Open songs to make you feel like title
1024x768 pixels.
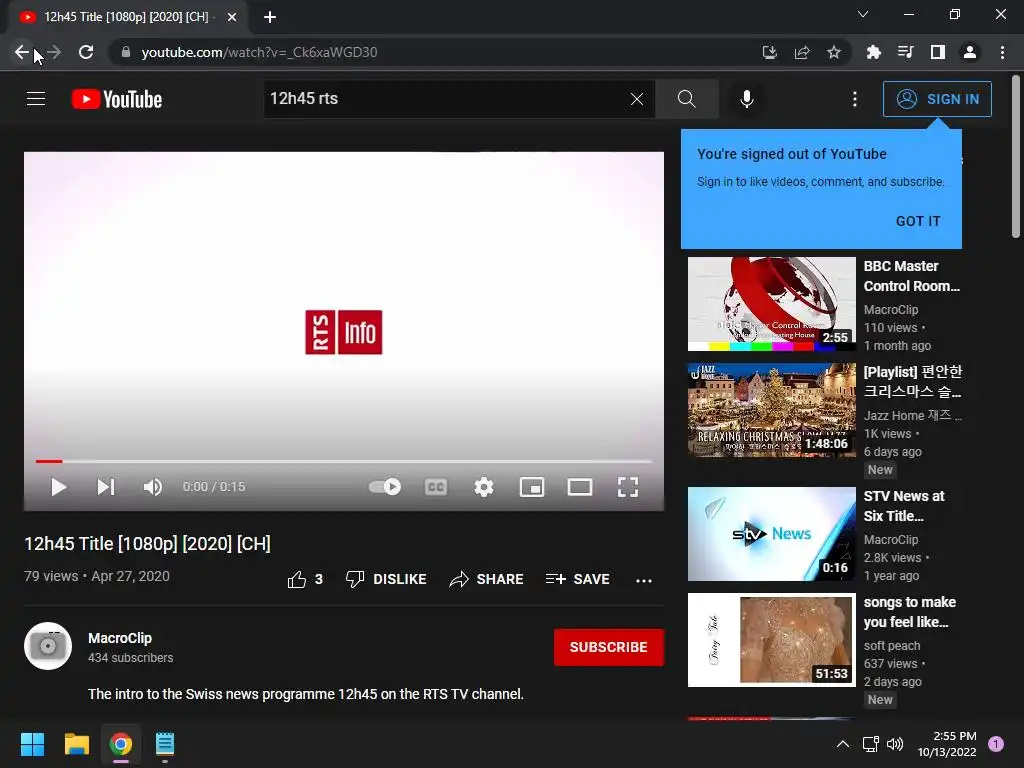[910, 612]
